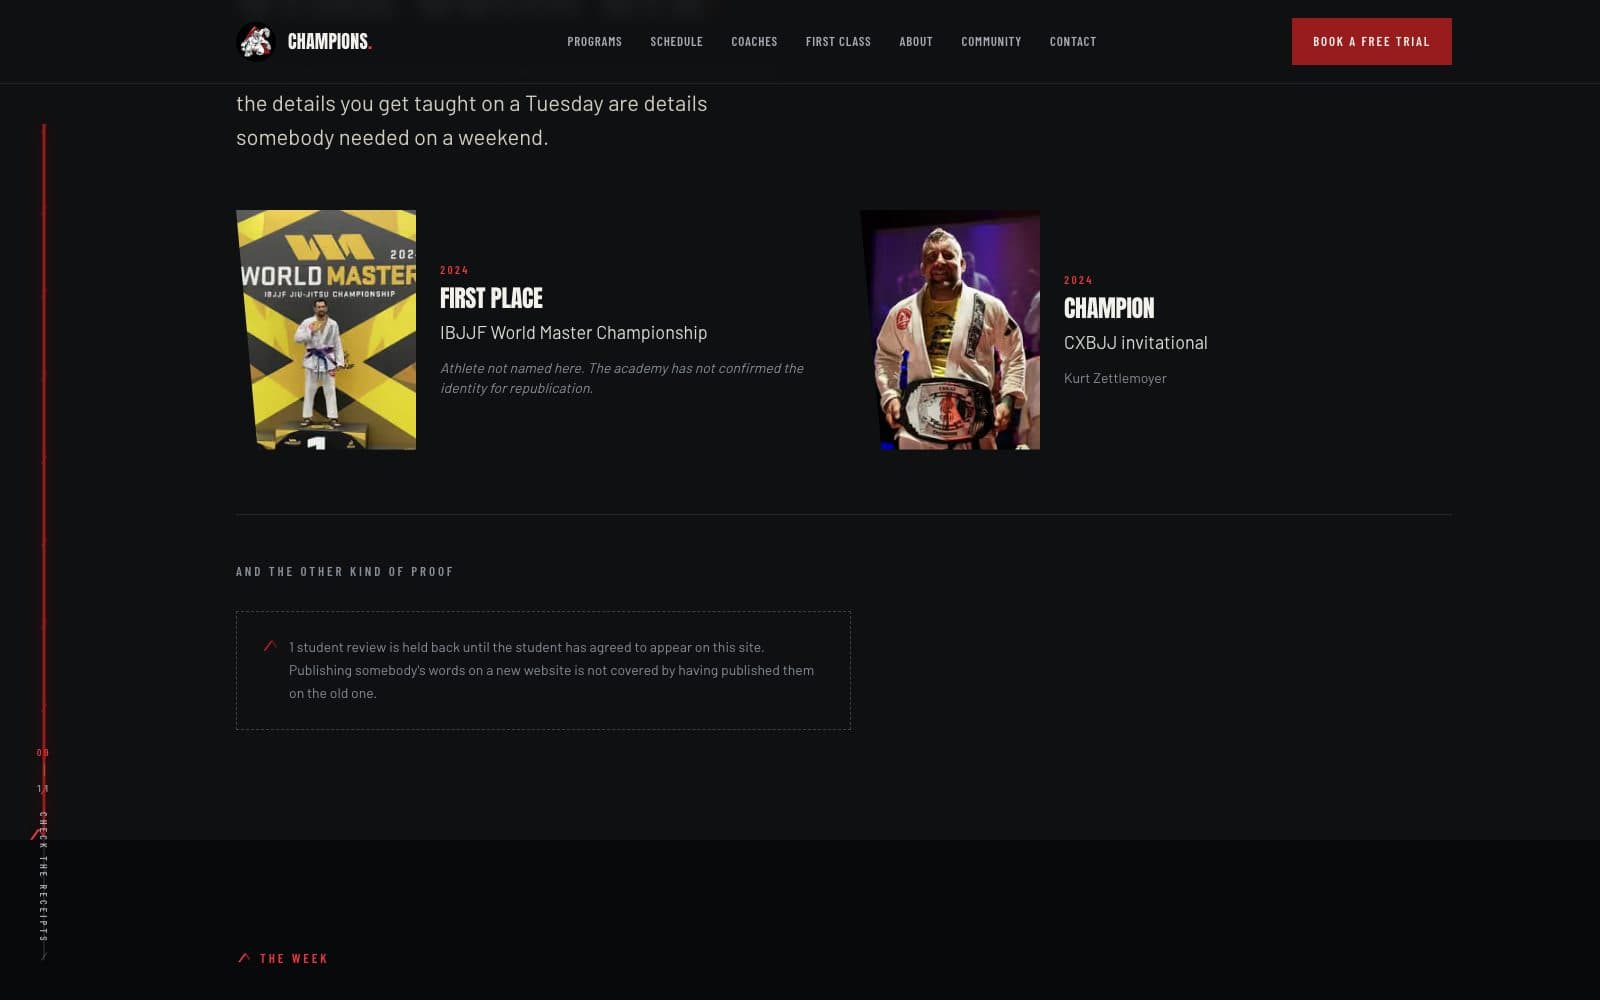
Task: Click Book a Free Trial button
Action: pos(1371,41)
